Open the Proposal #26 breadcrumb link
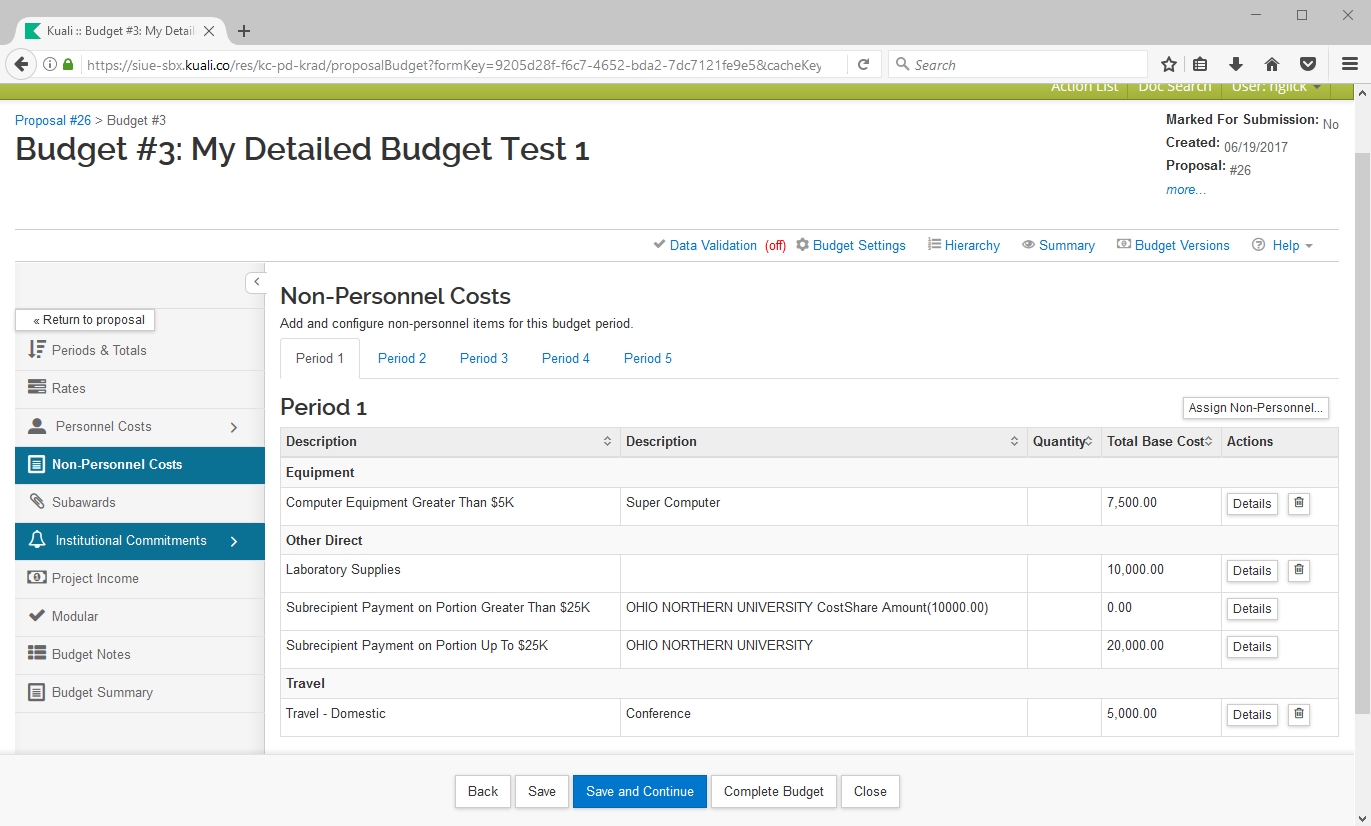 click(x=53, y=120)
